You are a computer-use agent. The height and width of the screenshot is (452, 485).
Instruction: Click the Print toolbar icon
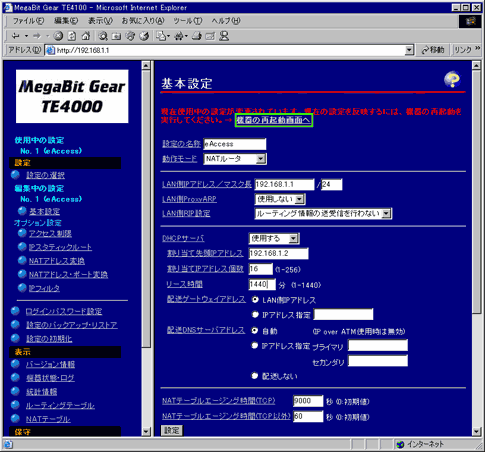click(197, 36)
